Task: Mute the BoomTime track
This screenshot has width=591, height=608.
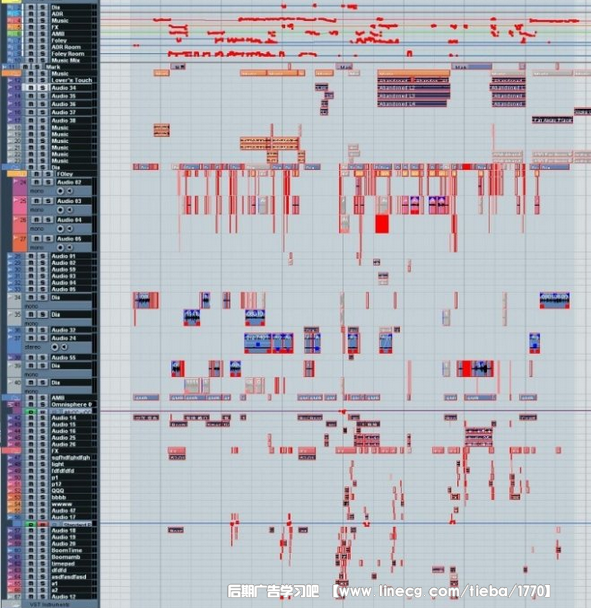Action: pos(31,550)
